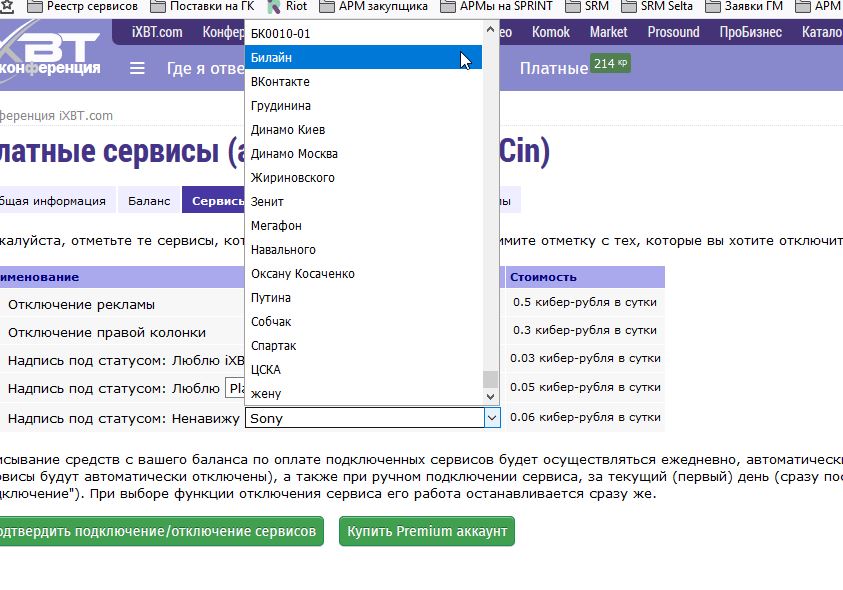Click the dropdown list scroll-up arrow

(x=490, y=30)
